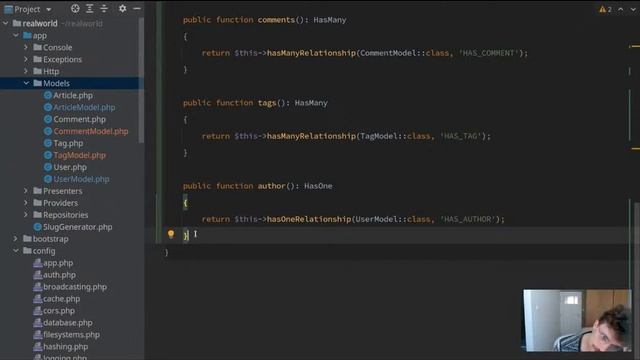Hide the Project tool window
The image size is (640, 360).
137,9
